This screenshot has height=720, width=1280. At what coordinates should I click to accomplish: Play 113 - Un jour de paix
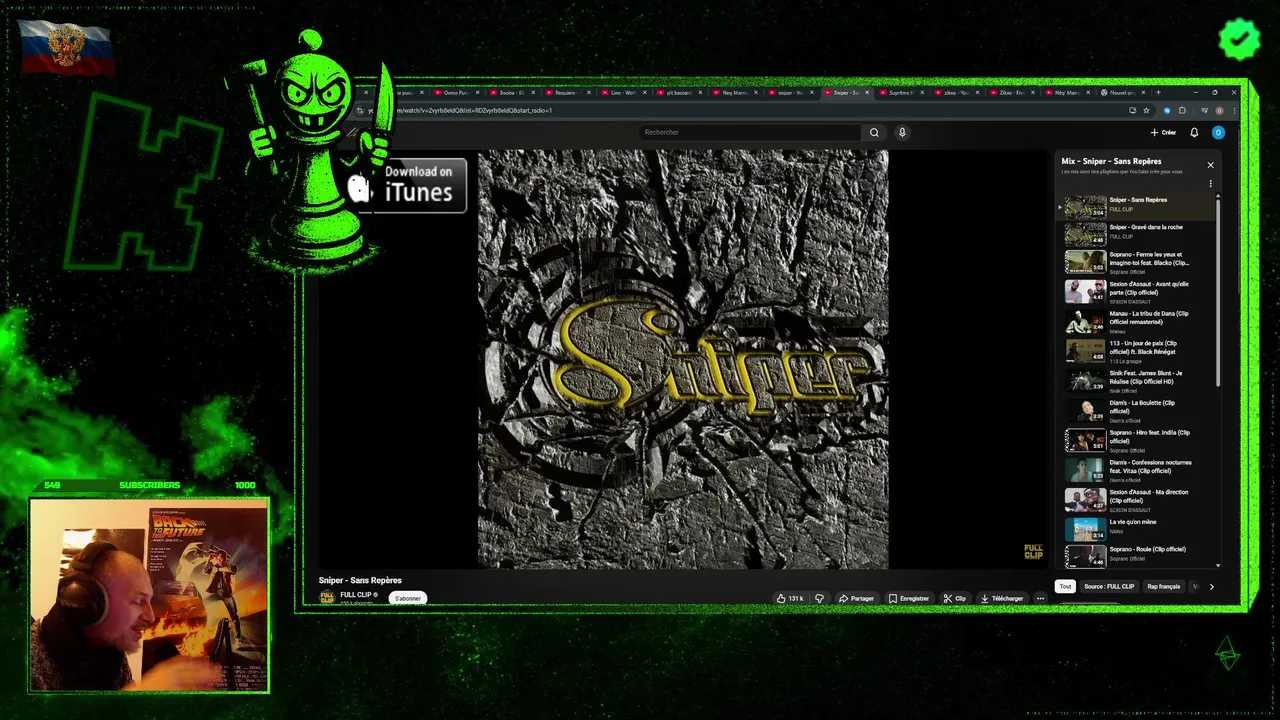[1138, 351]
